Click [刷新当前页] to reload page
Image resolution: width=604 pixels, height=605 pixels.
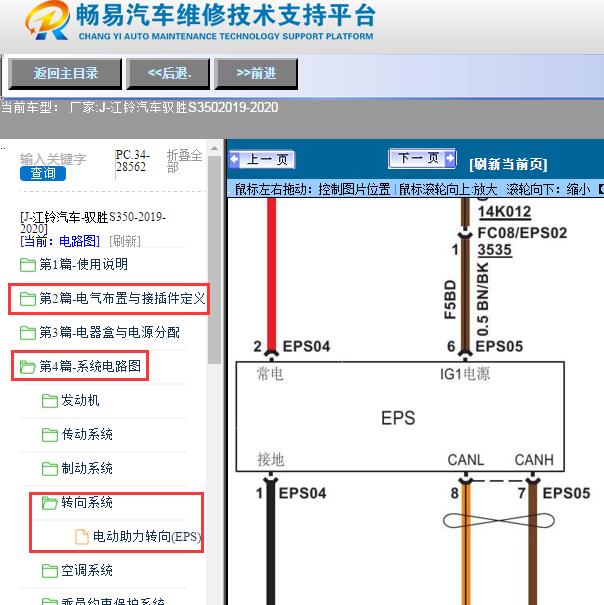(x=508, y=164)
